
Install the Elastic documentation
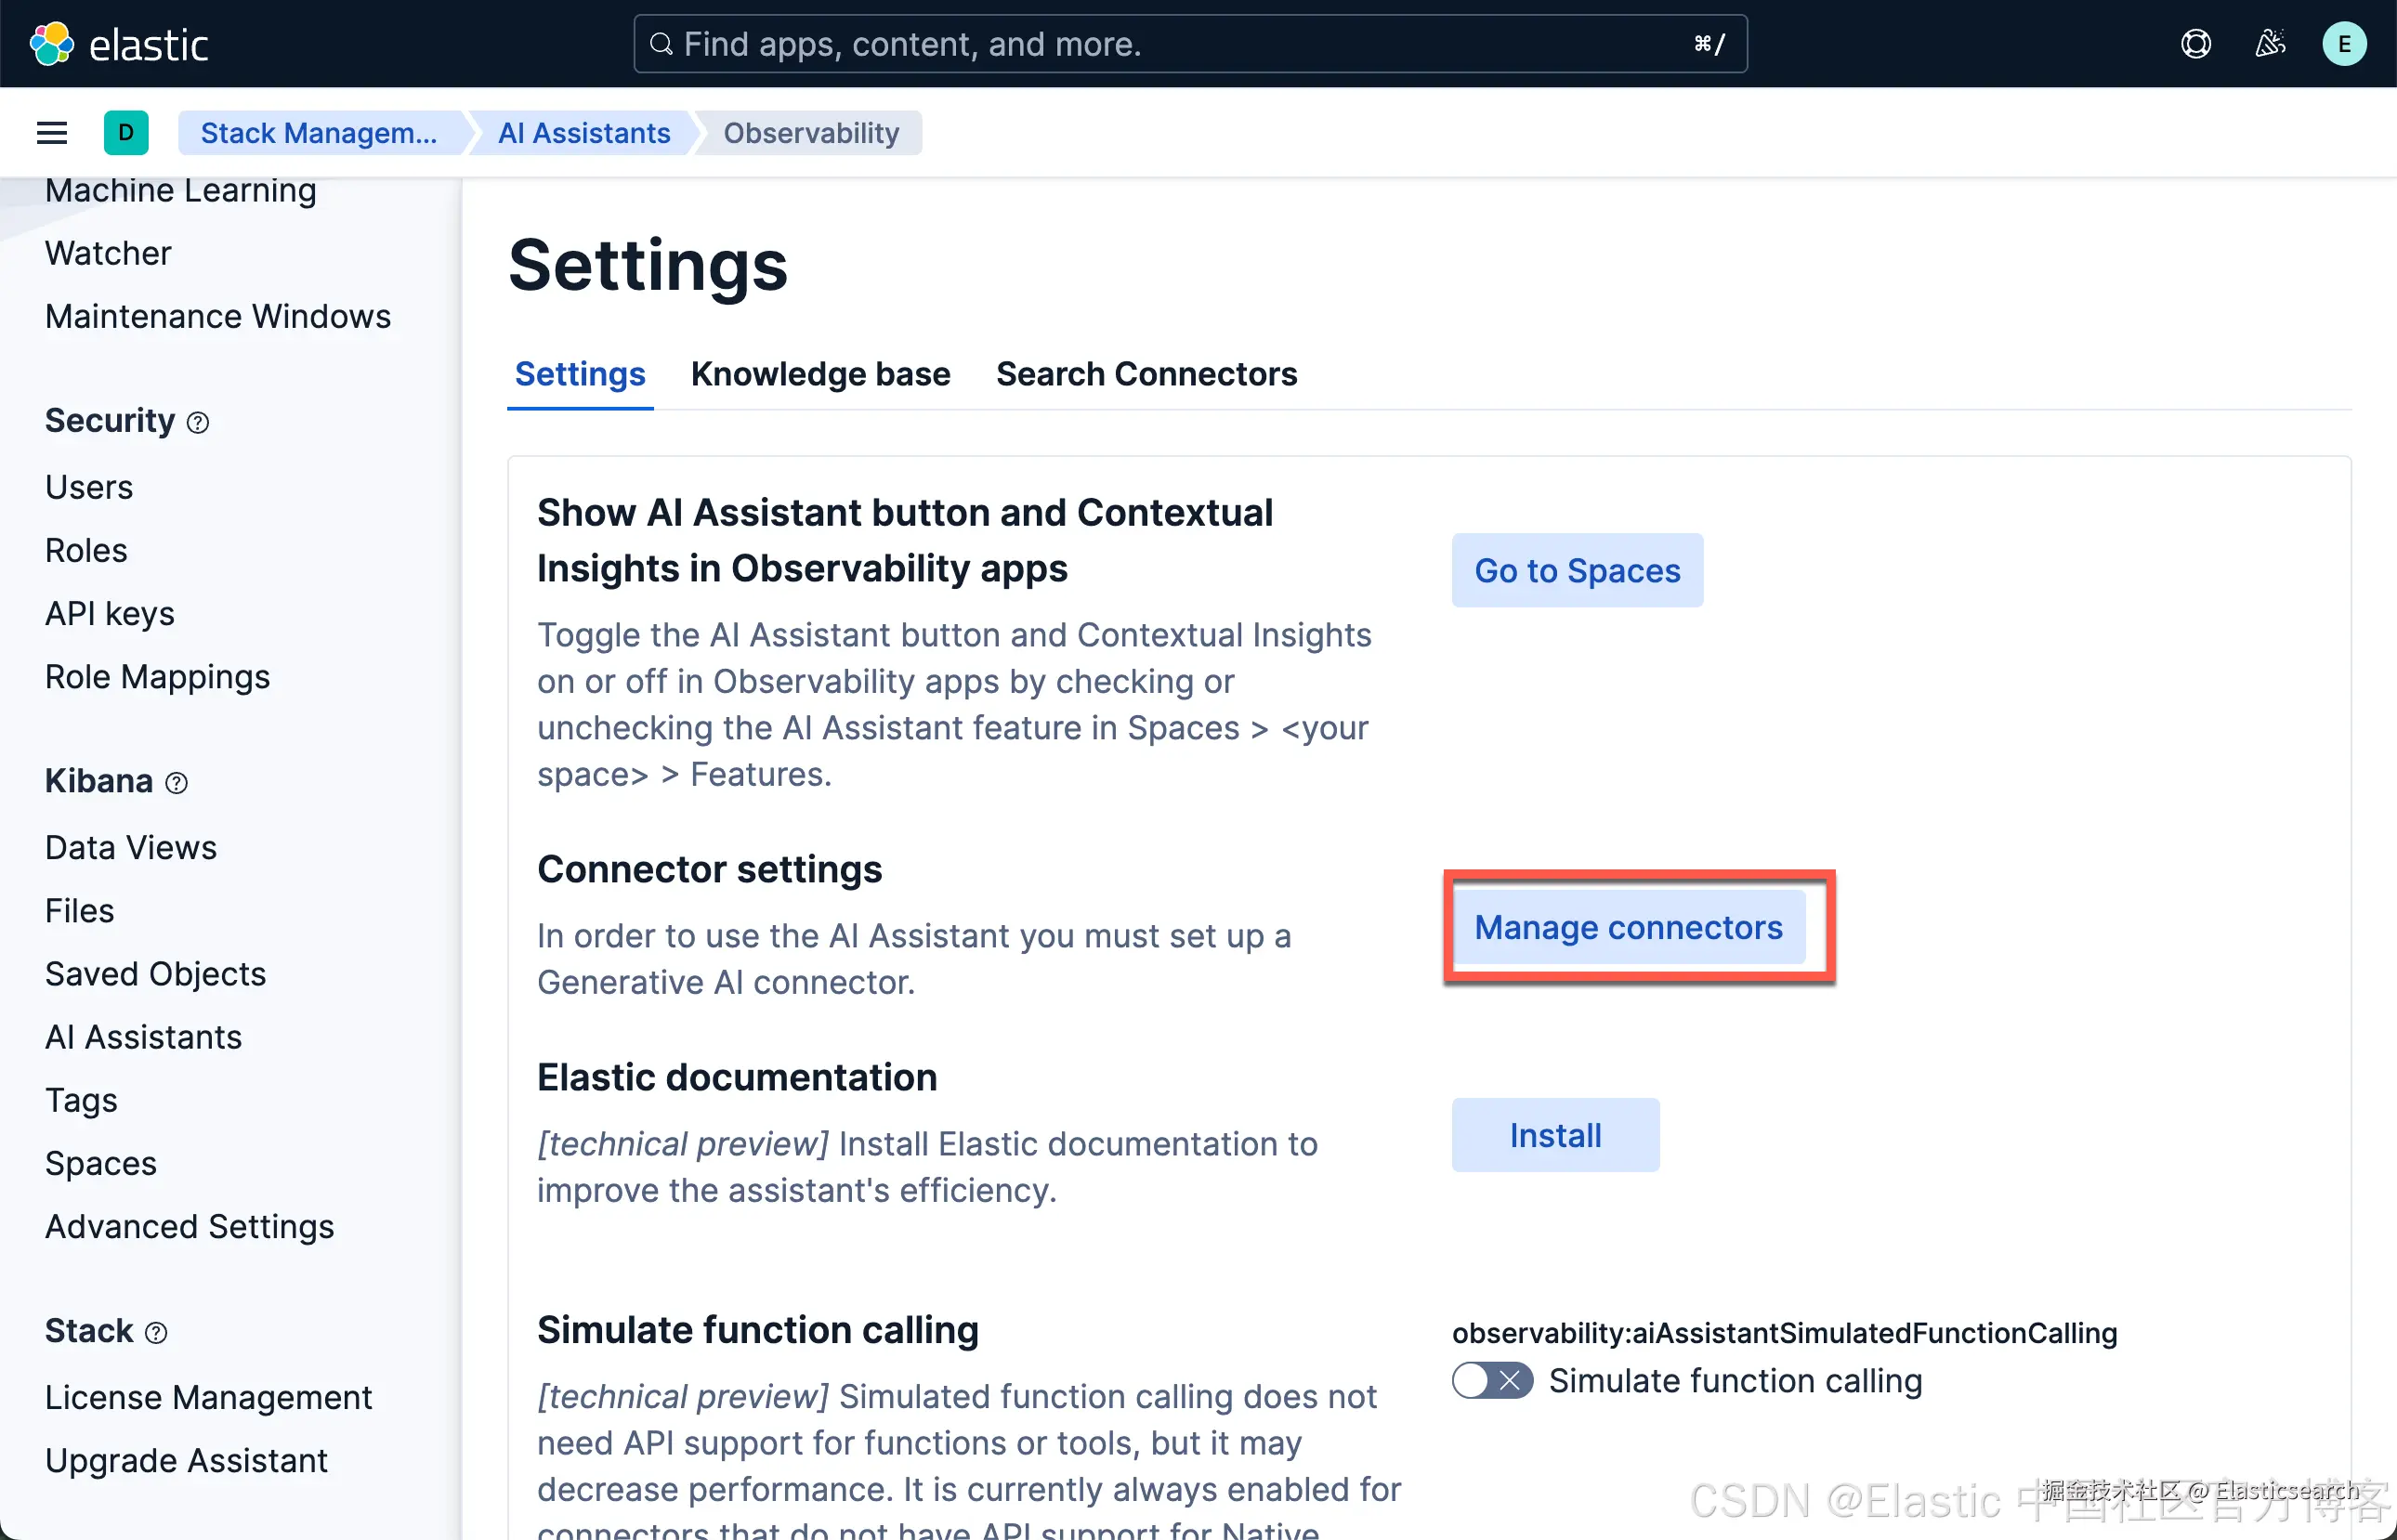1555,1135
